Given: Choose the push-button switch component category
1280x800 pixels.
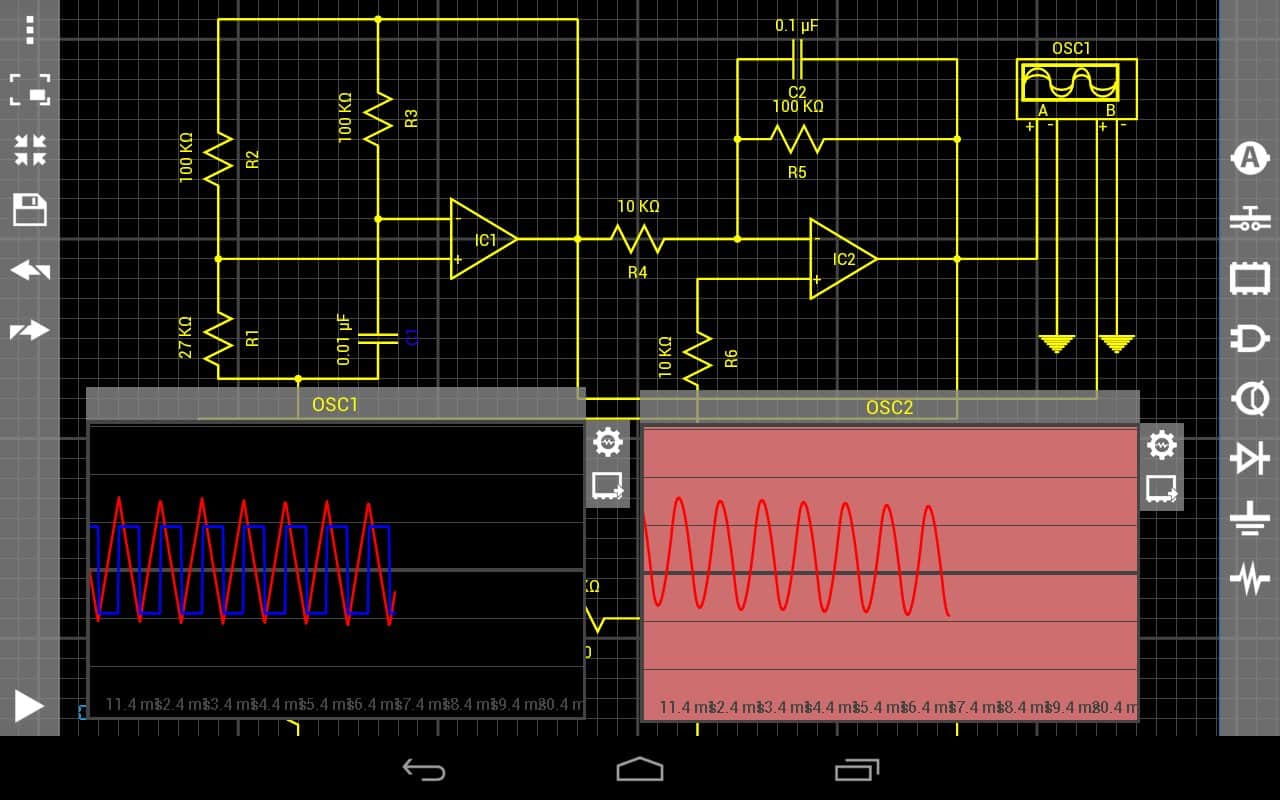Looking at the screenshot, I should (1249, 219).
